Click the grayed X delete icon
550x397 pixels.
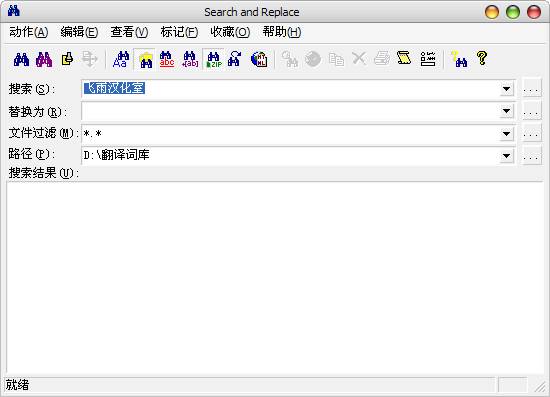coord(359,59)
